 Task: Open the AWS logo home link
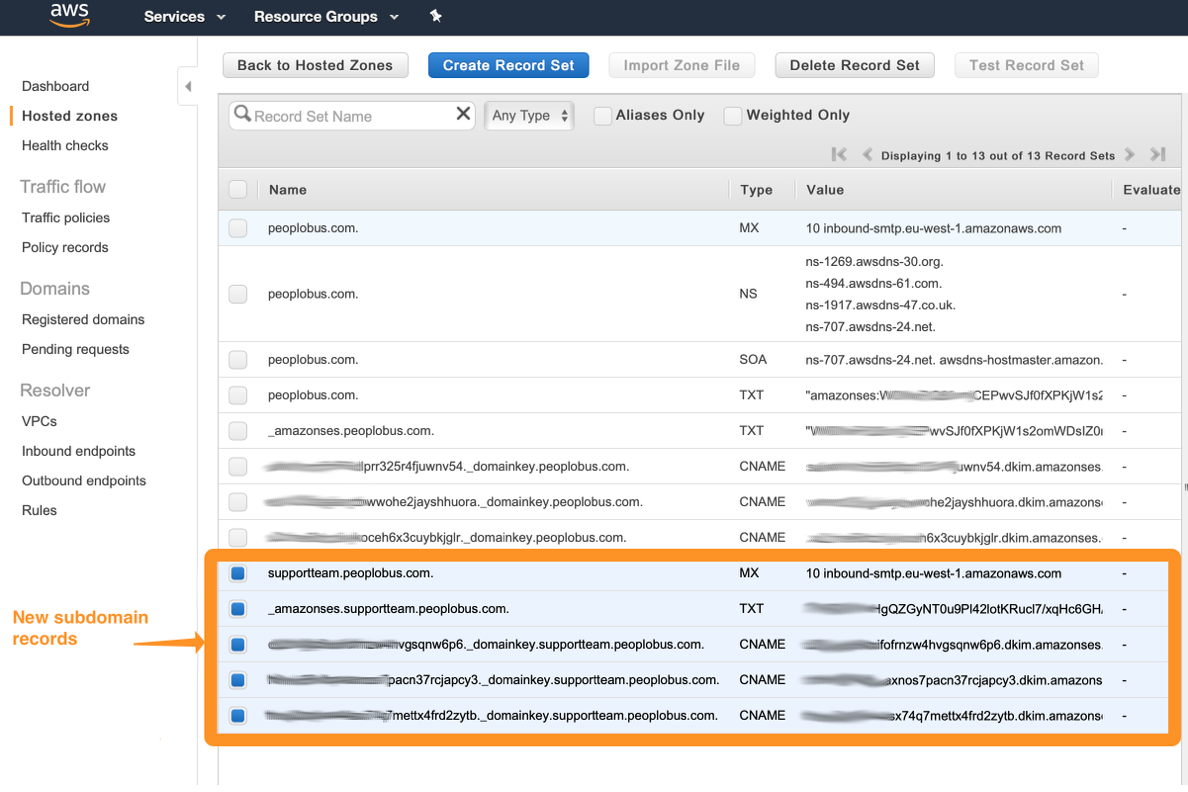[70, 15]
